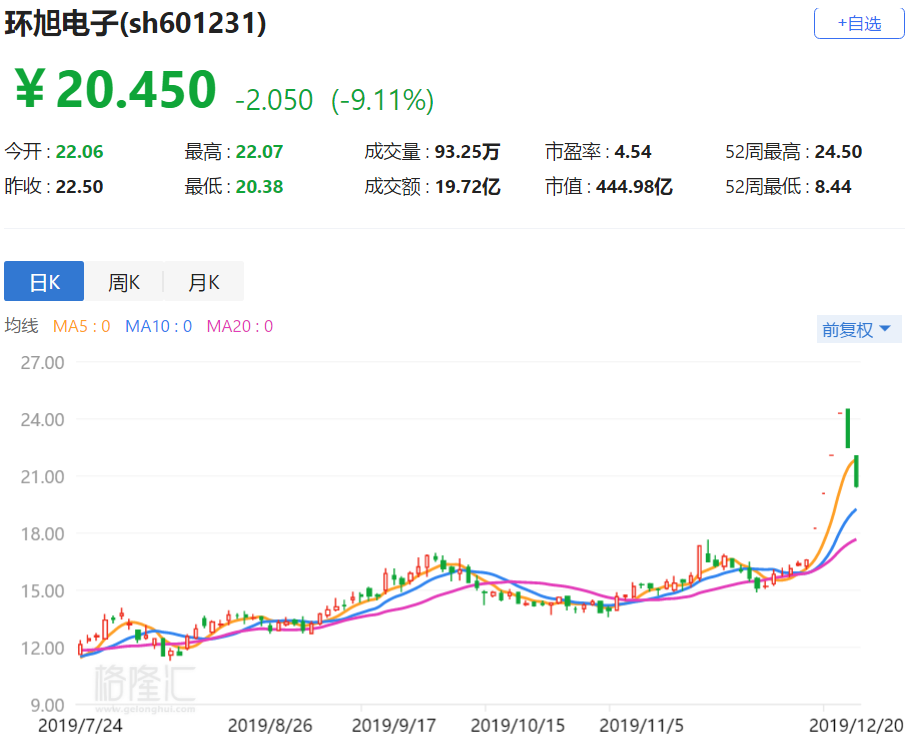917x741 pixels.
Task: Click the 成交量 value 93.25万
Action: (467, 152)
